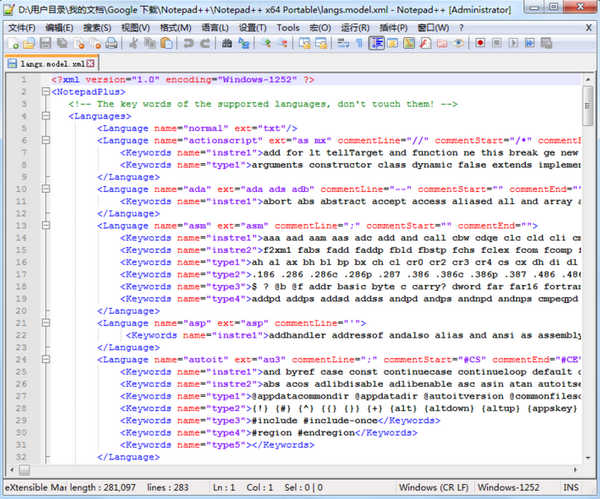Viewport: 600px width, 499px height.
Task: Toggle word wrap in the toolbar
Action: (343, 43)
